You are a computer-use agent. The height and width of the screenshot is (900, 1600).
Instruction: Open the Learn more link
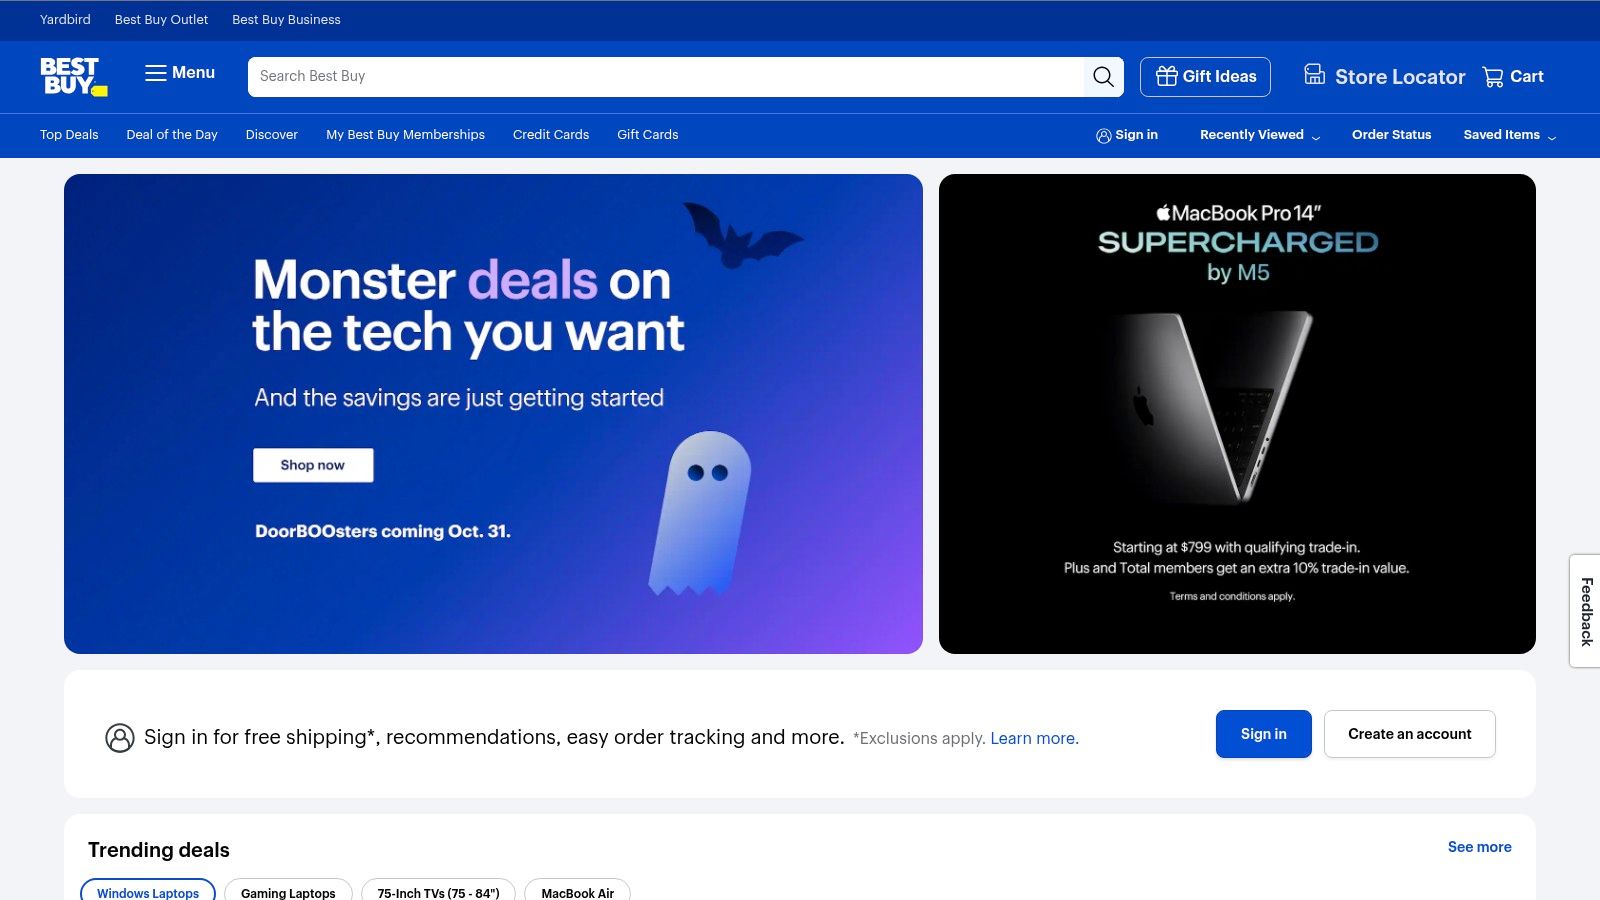pos(1034,739)
